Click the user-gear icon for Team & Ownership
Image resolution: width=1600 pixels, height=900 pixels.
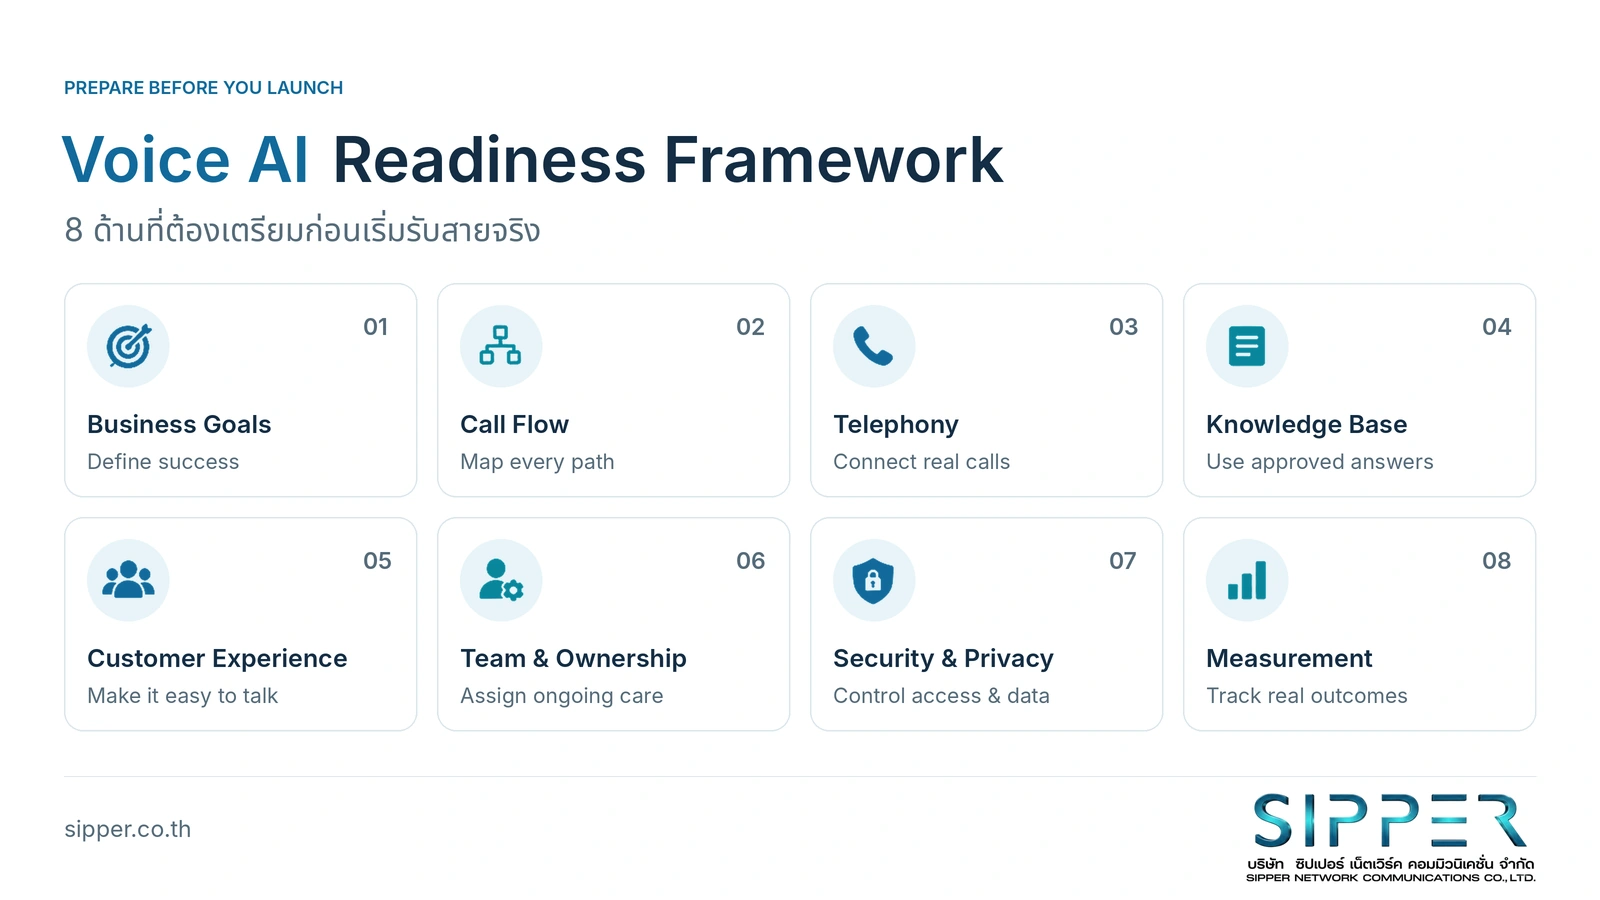(501, 580)
